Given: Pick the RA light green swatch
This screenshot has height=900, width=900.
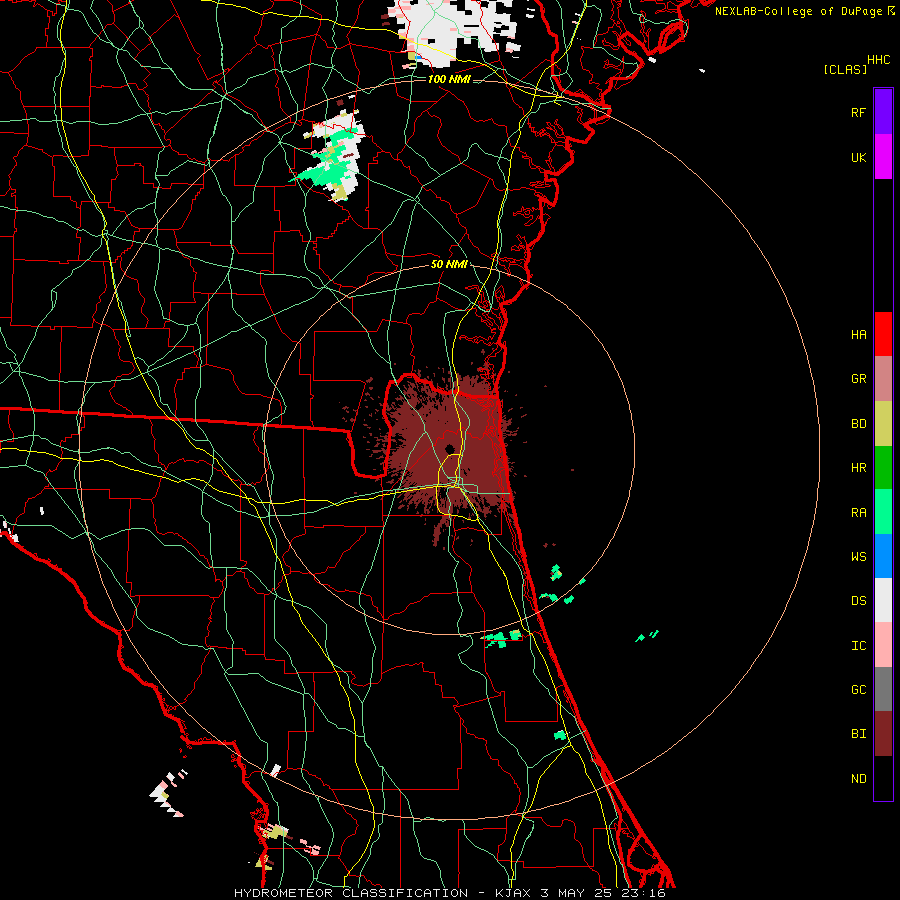Looking at the screenshot, I should point(883,511).
